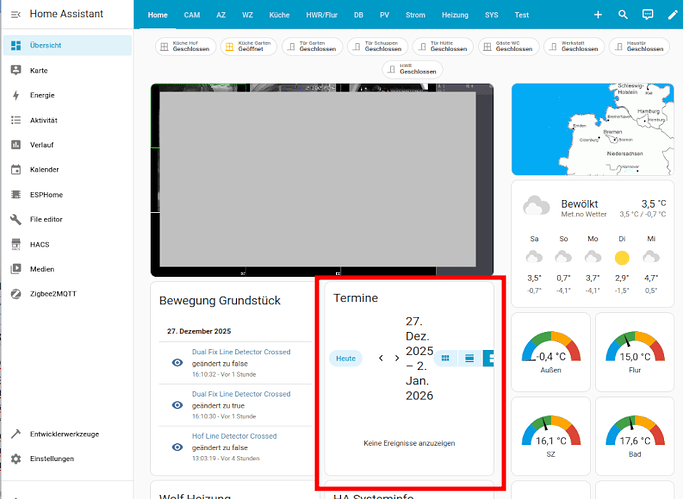This screenshot has width=683, height=499.
Task: Switch to the Strom tab
Action: [415, 15]
